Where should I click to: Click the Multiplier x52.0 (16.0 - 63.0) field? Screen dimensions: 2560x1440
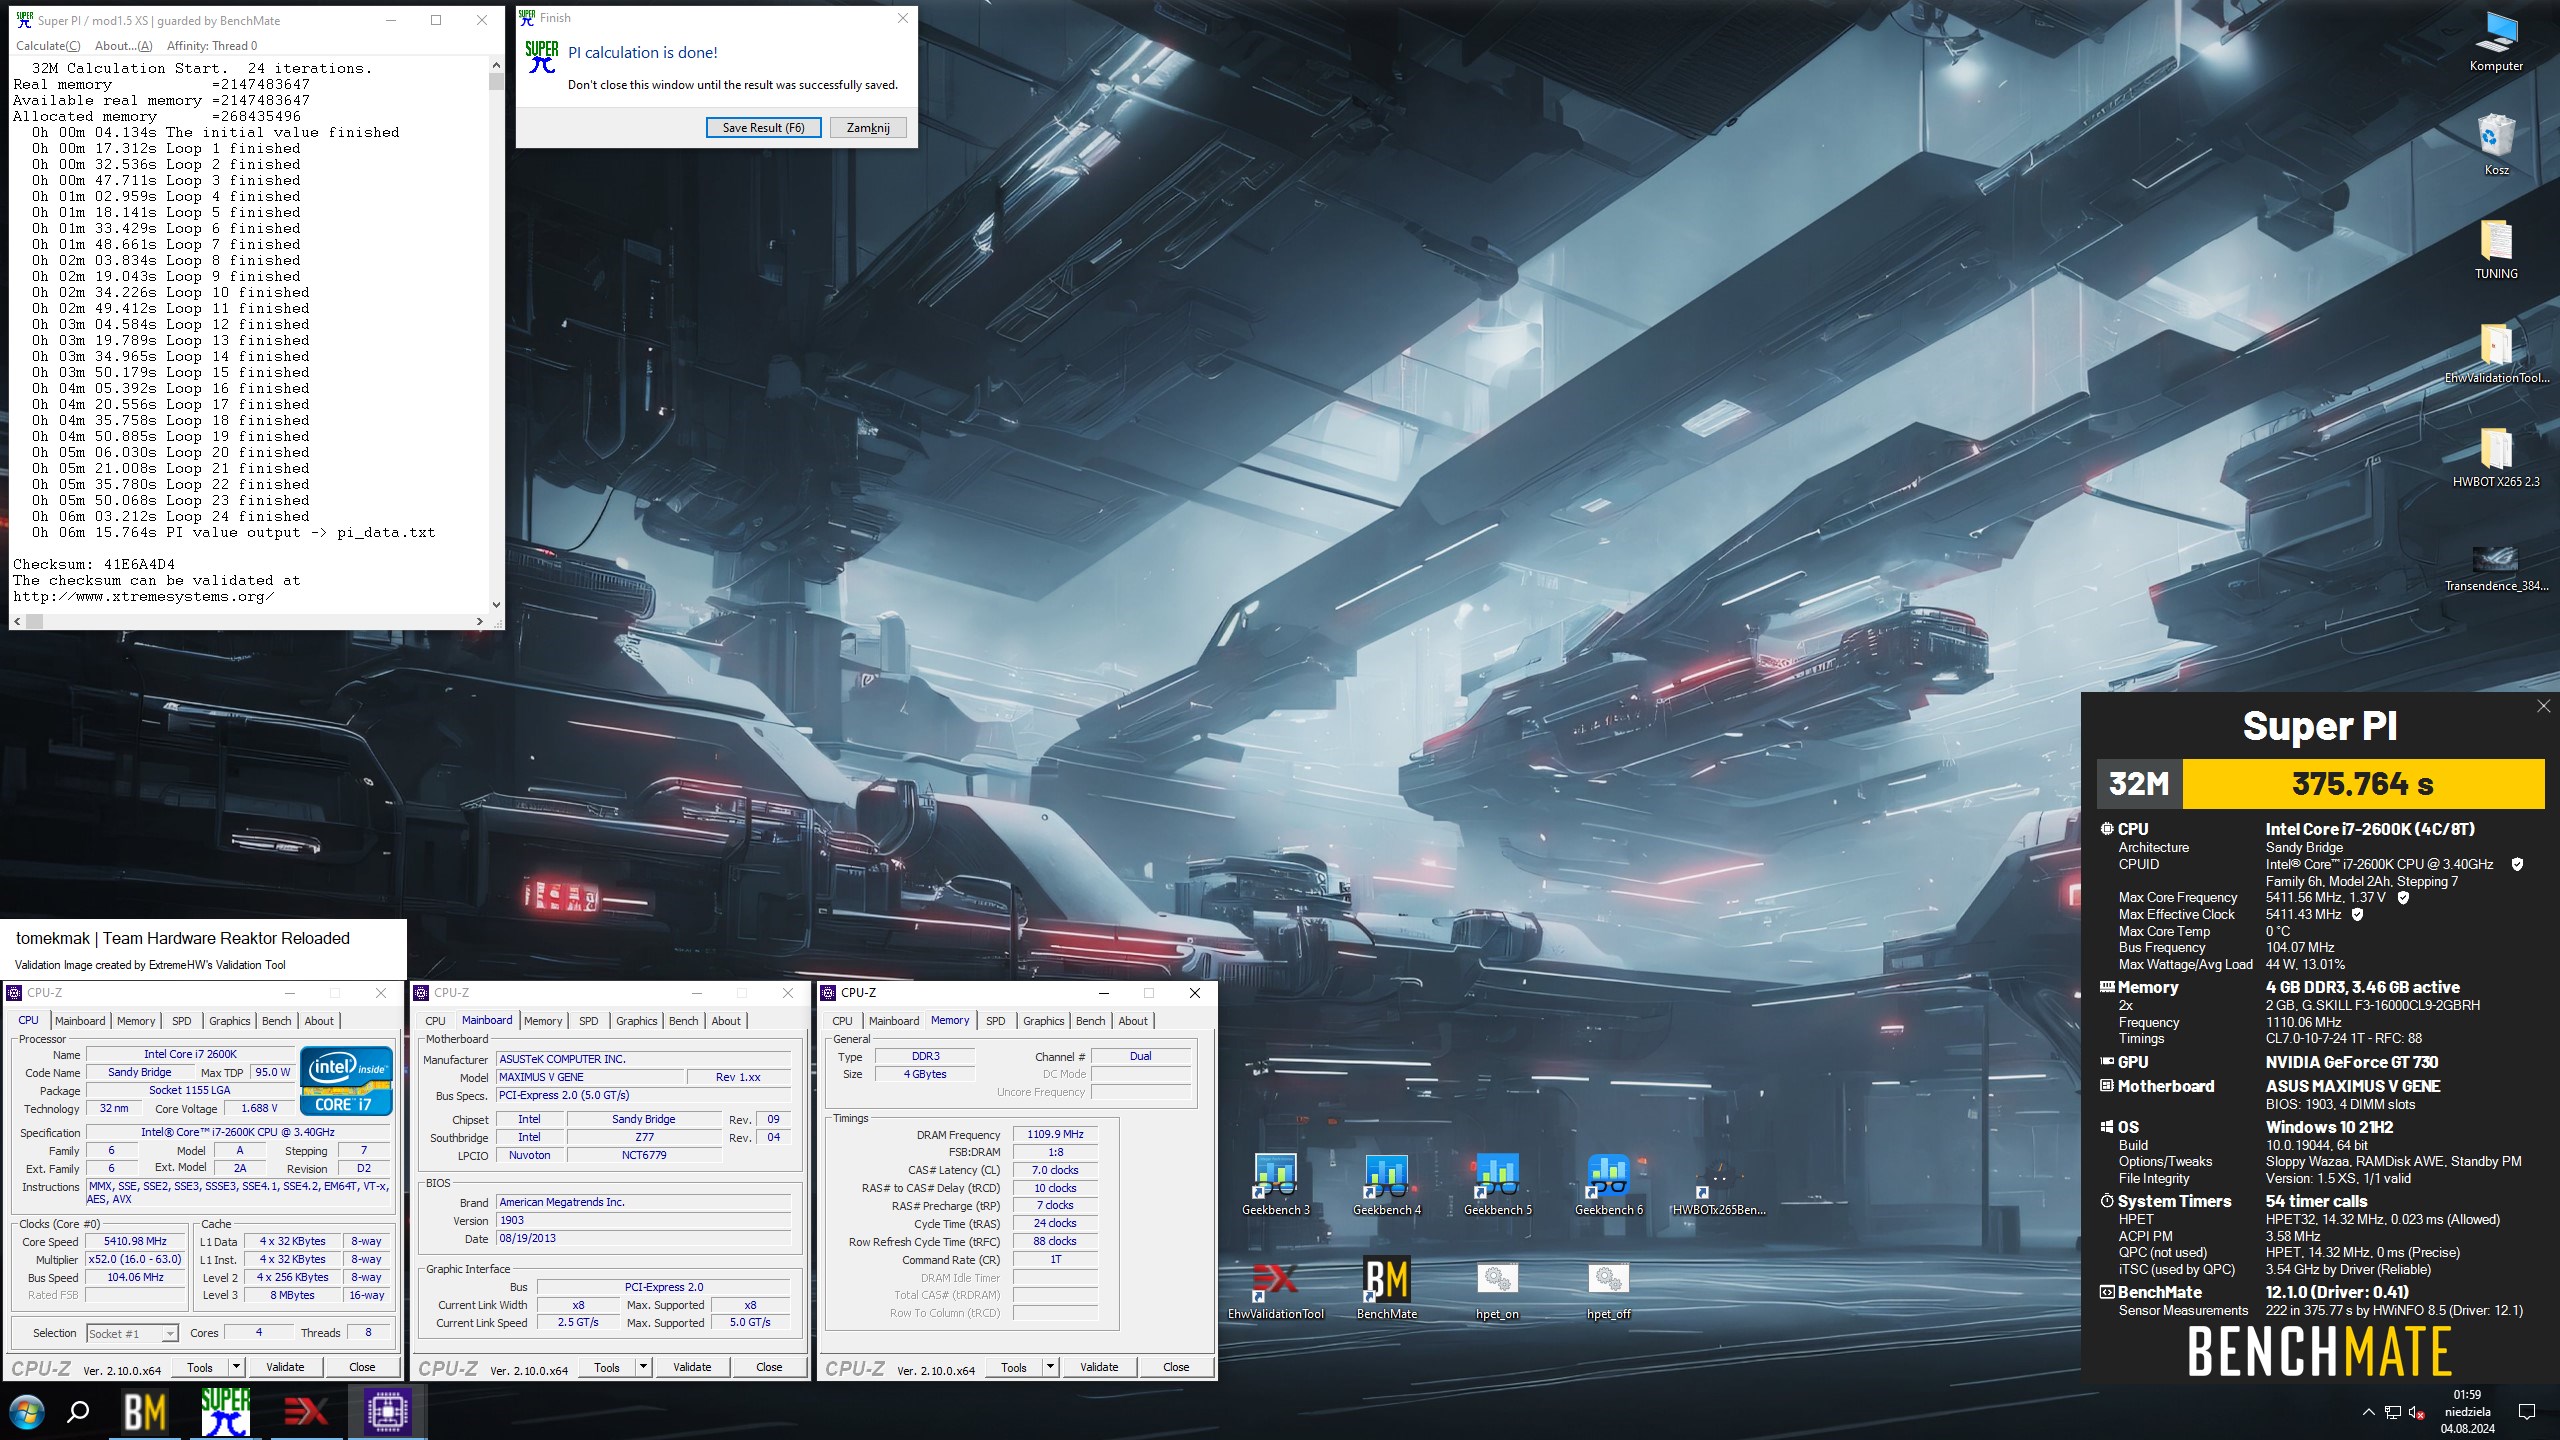(135, 1259)
